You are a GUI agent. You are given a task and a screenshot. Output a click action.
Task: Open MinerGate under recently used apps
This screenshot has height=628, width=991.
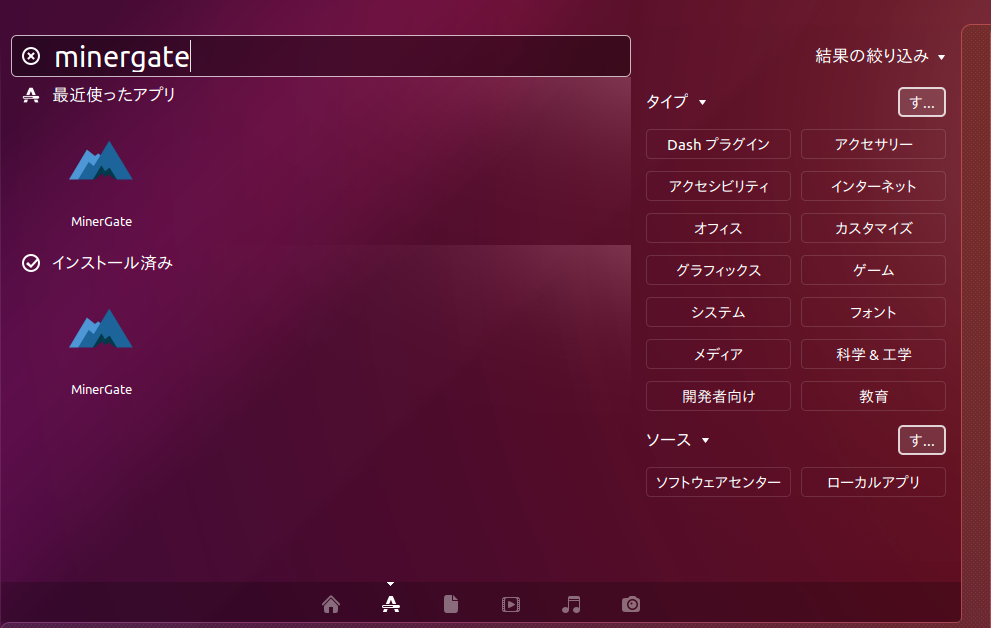tap(101, 162)
